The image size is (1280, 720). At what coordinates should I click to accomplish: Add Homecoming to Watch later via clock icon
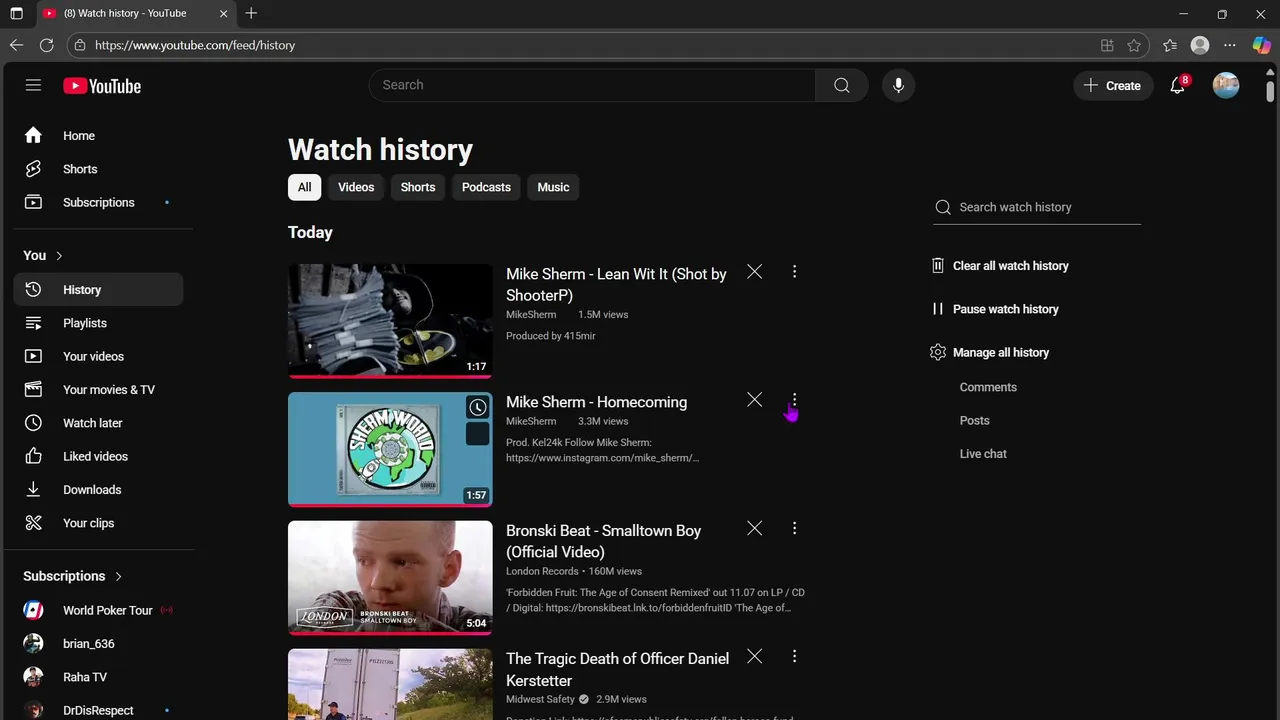[478, 407]
